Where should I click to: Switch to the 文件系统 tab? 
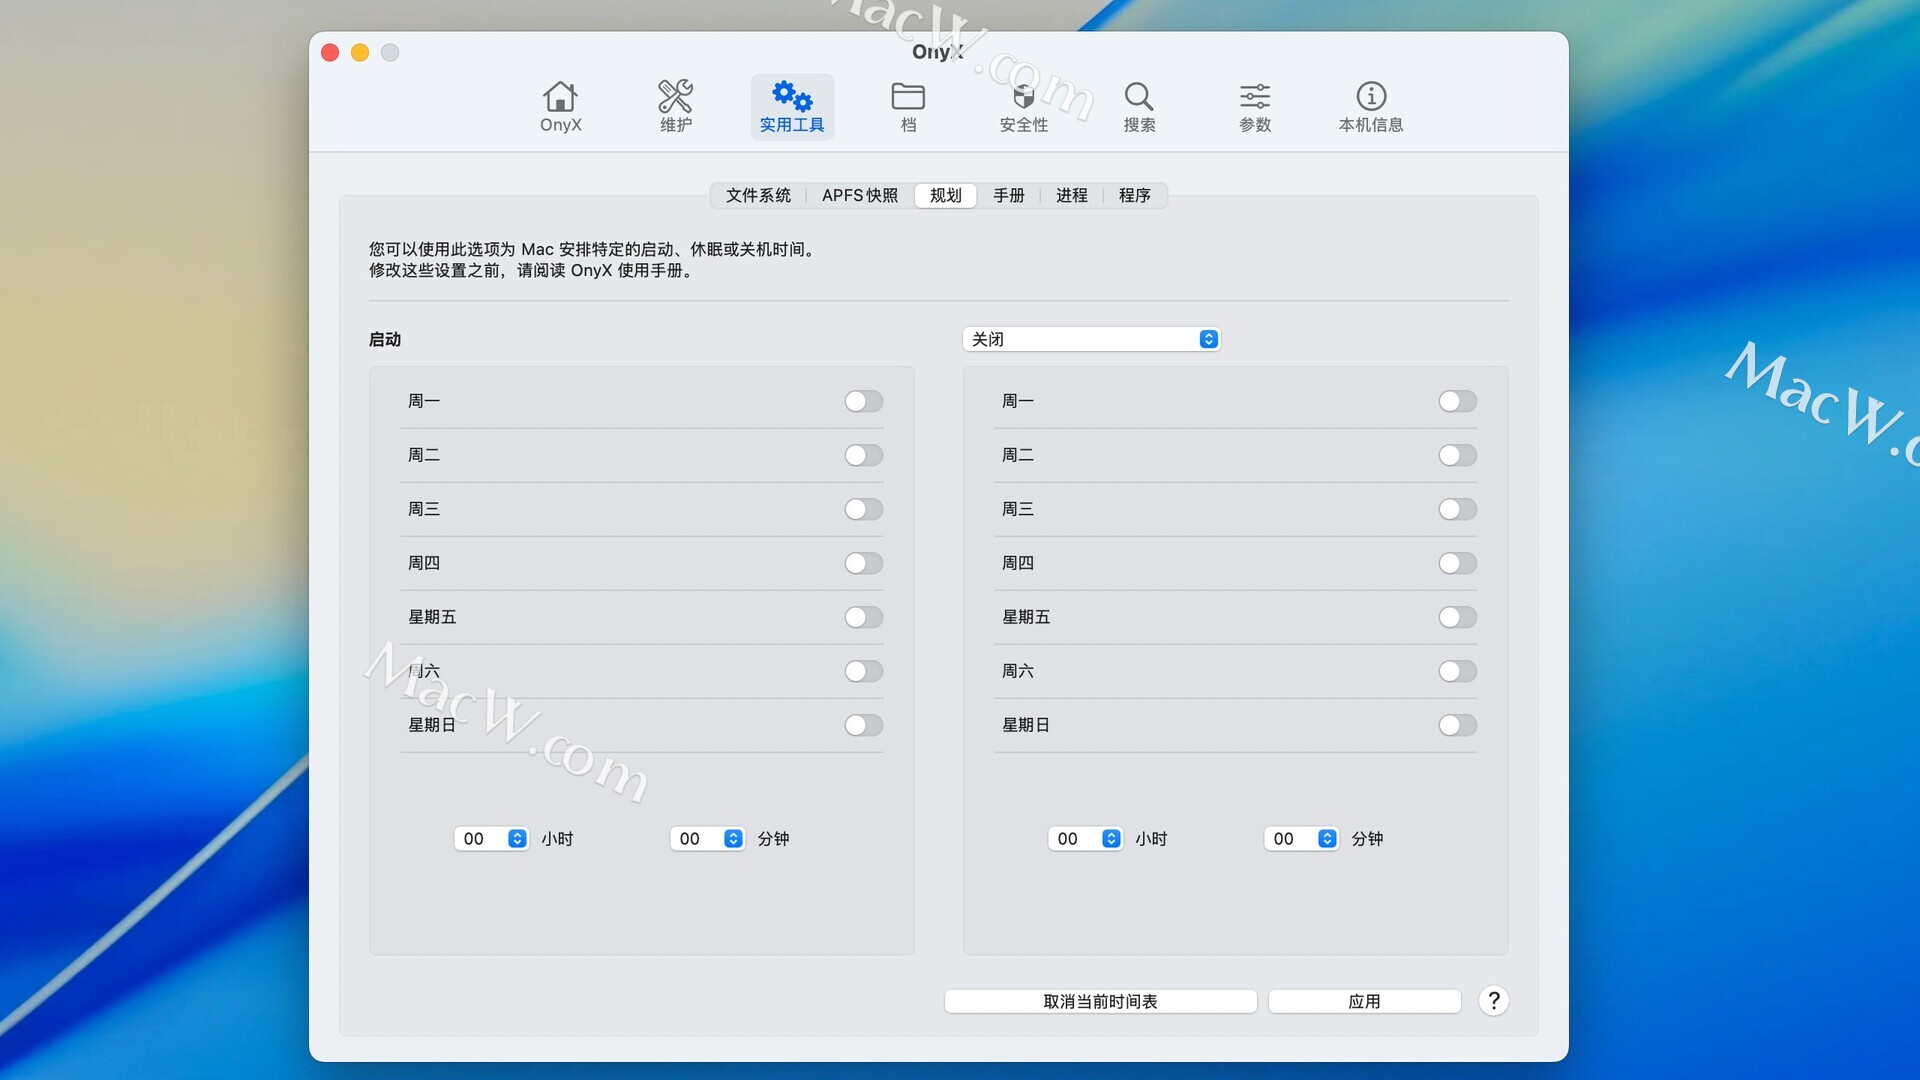tap(758, 195)
